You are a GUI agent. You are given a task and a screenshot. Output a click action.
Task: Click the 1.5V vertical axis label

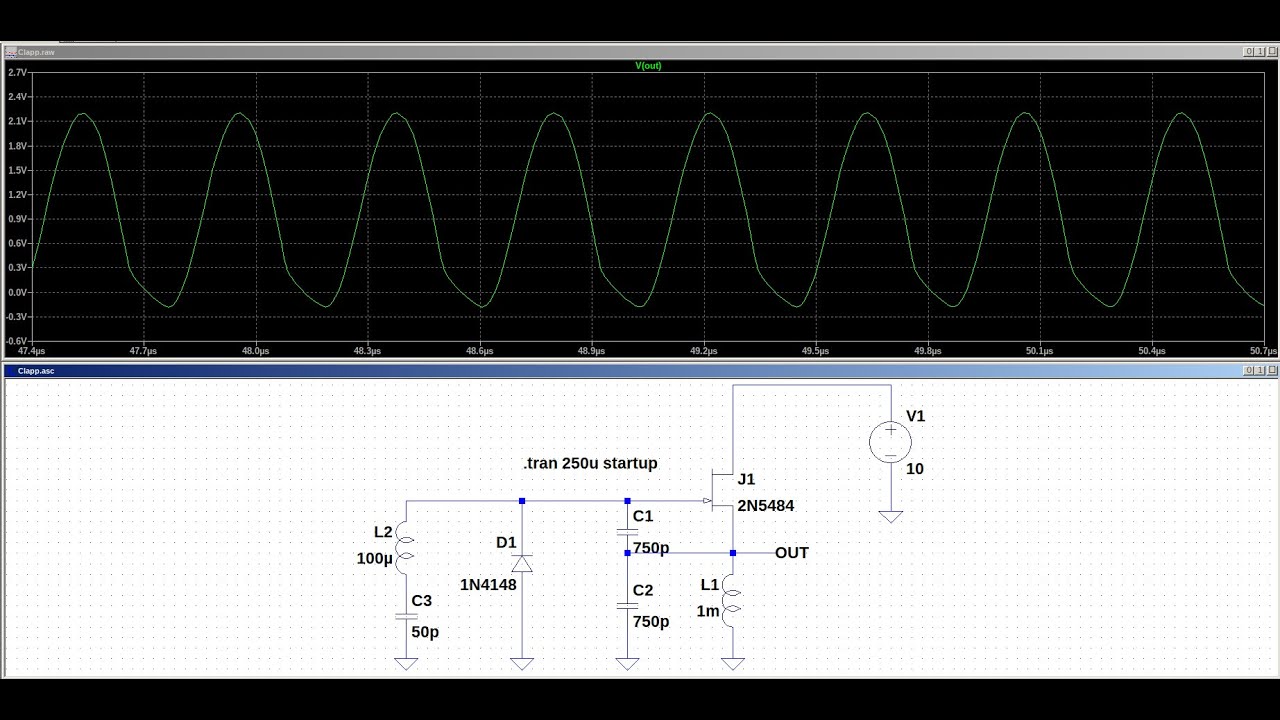(x=17, y=170)
